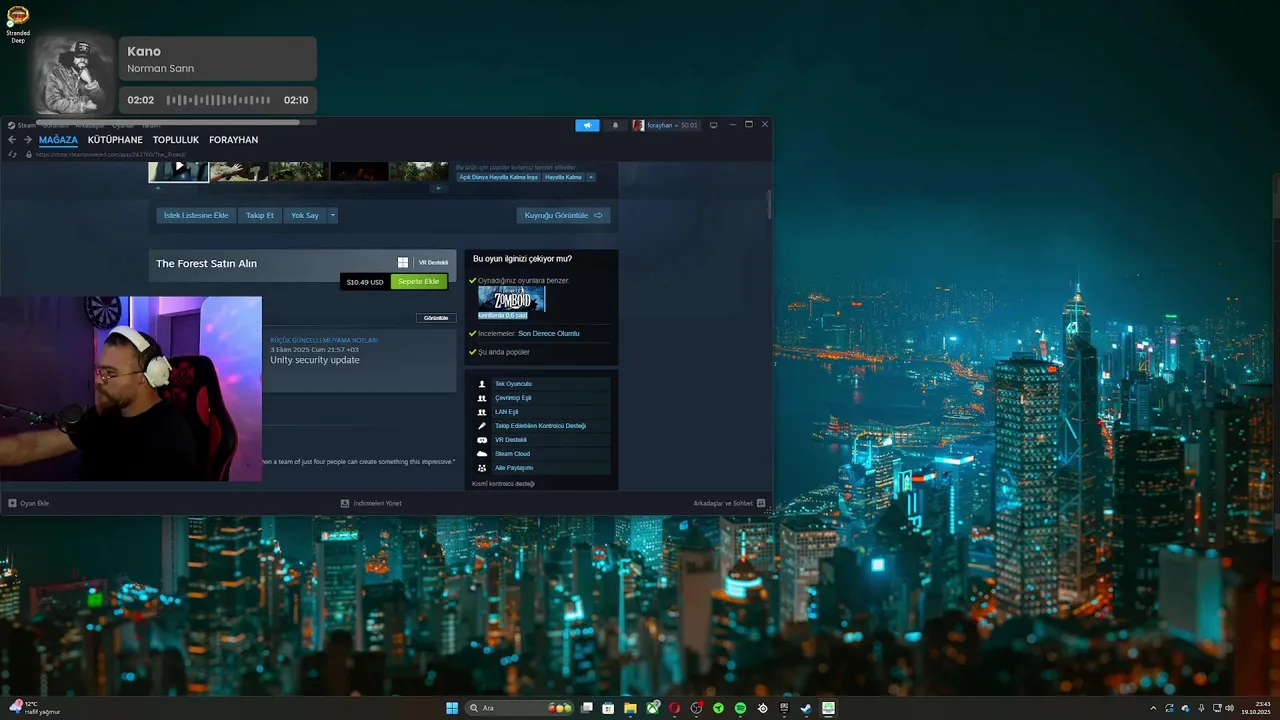Open the Steam Cloud feature link

pos(512,454)
